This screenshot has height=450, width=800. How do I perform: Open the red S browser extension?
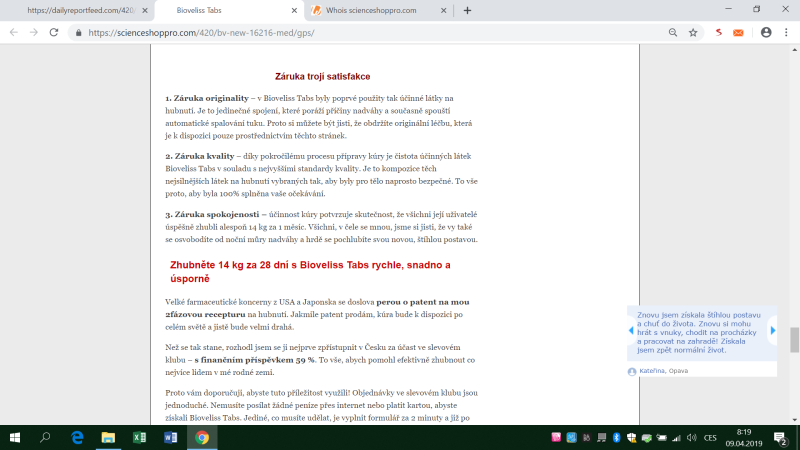718,33
